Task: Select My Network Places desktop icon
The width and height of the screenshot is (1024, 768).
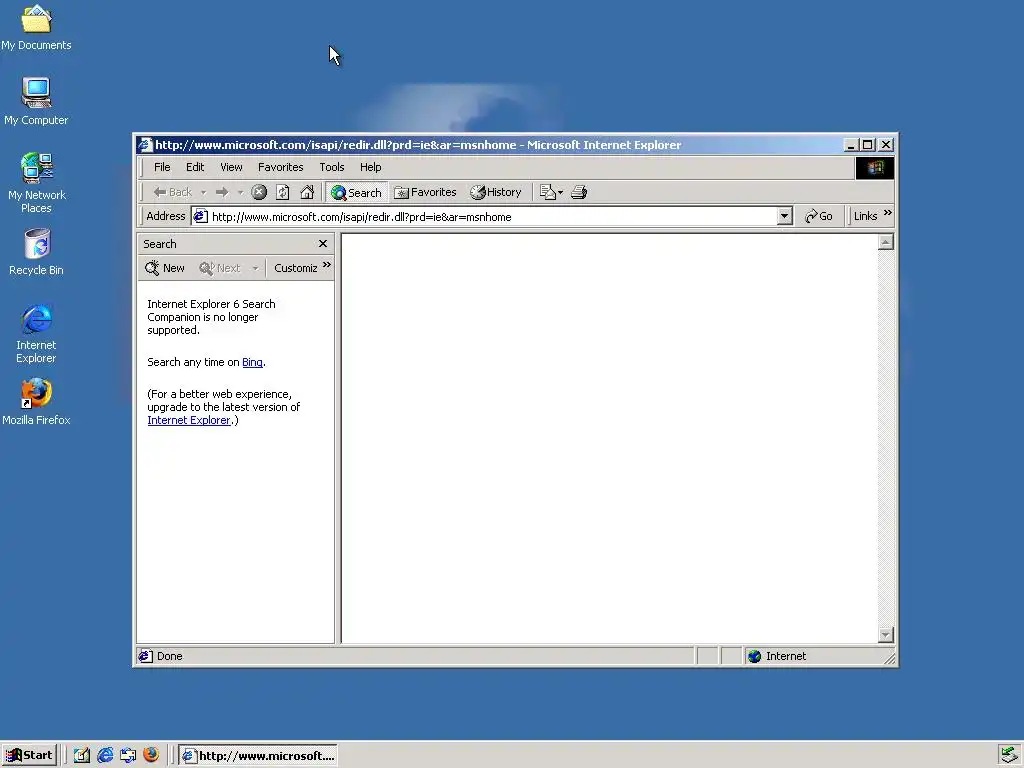Action: point(36,183)
